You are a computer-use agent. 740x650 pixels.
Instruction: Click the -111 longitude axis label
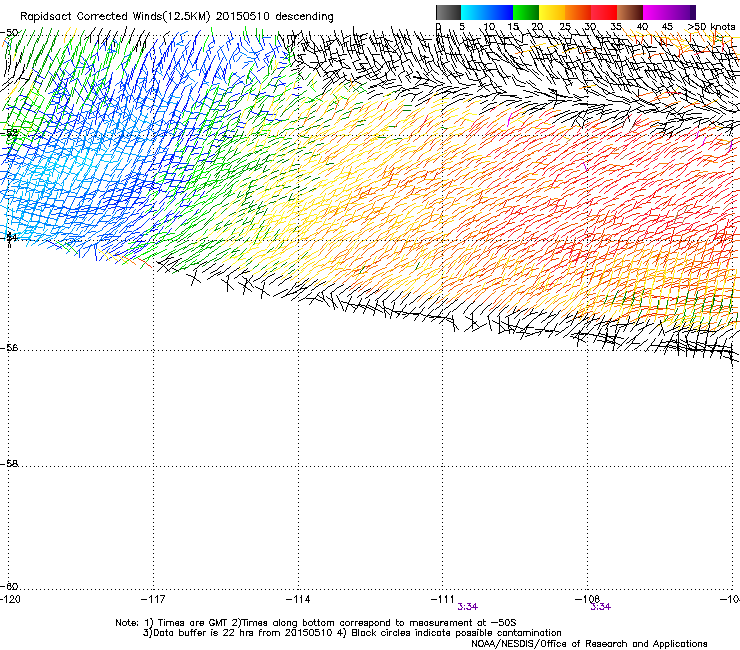click(442, 599)
